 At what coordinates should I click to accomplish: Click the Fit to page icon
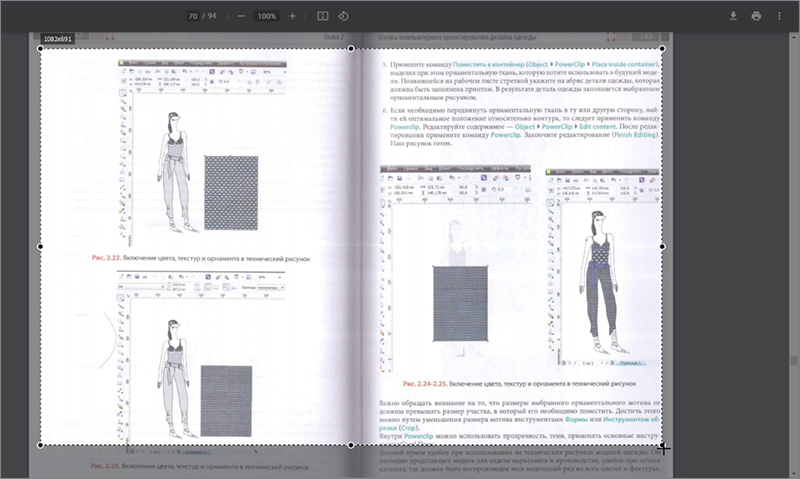(322, 16)
